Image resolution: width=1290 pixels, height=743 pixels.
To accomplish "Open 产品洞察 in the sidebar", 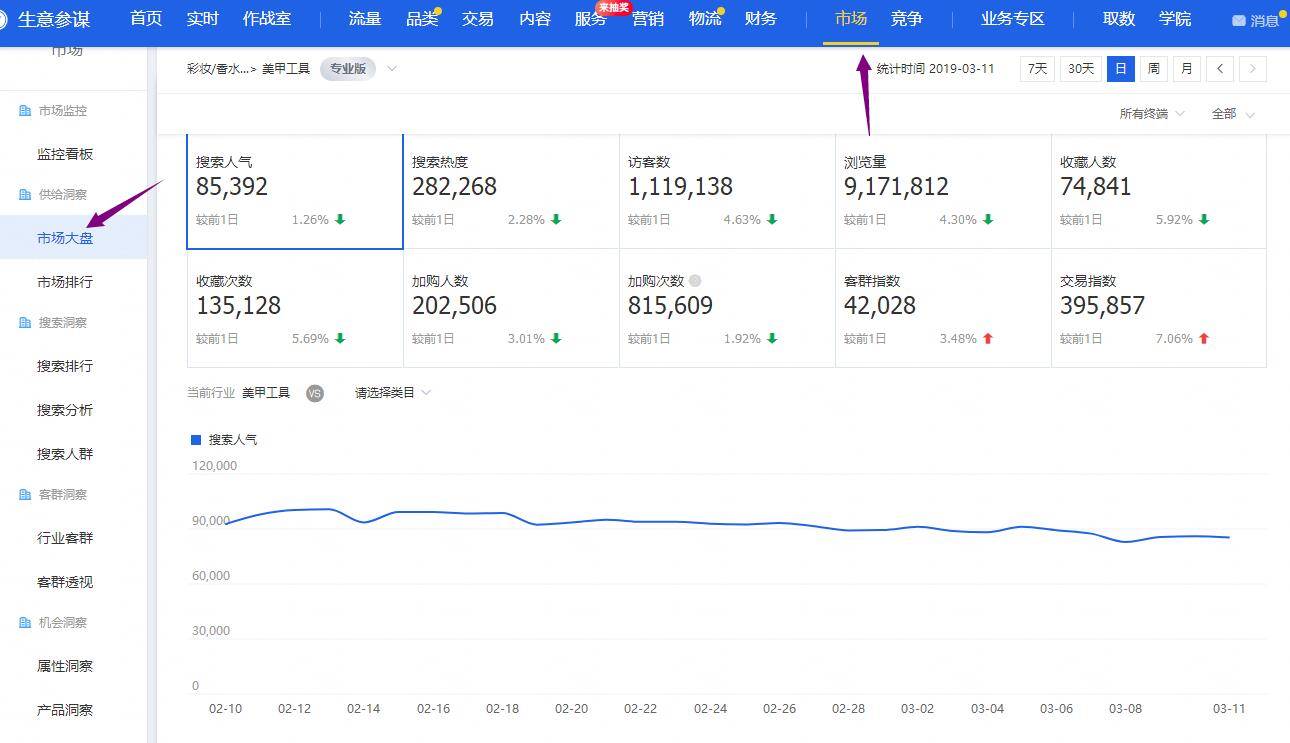I will coord(65,710).
